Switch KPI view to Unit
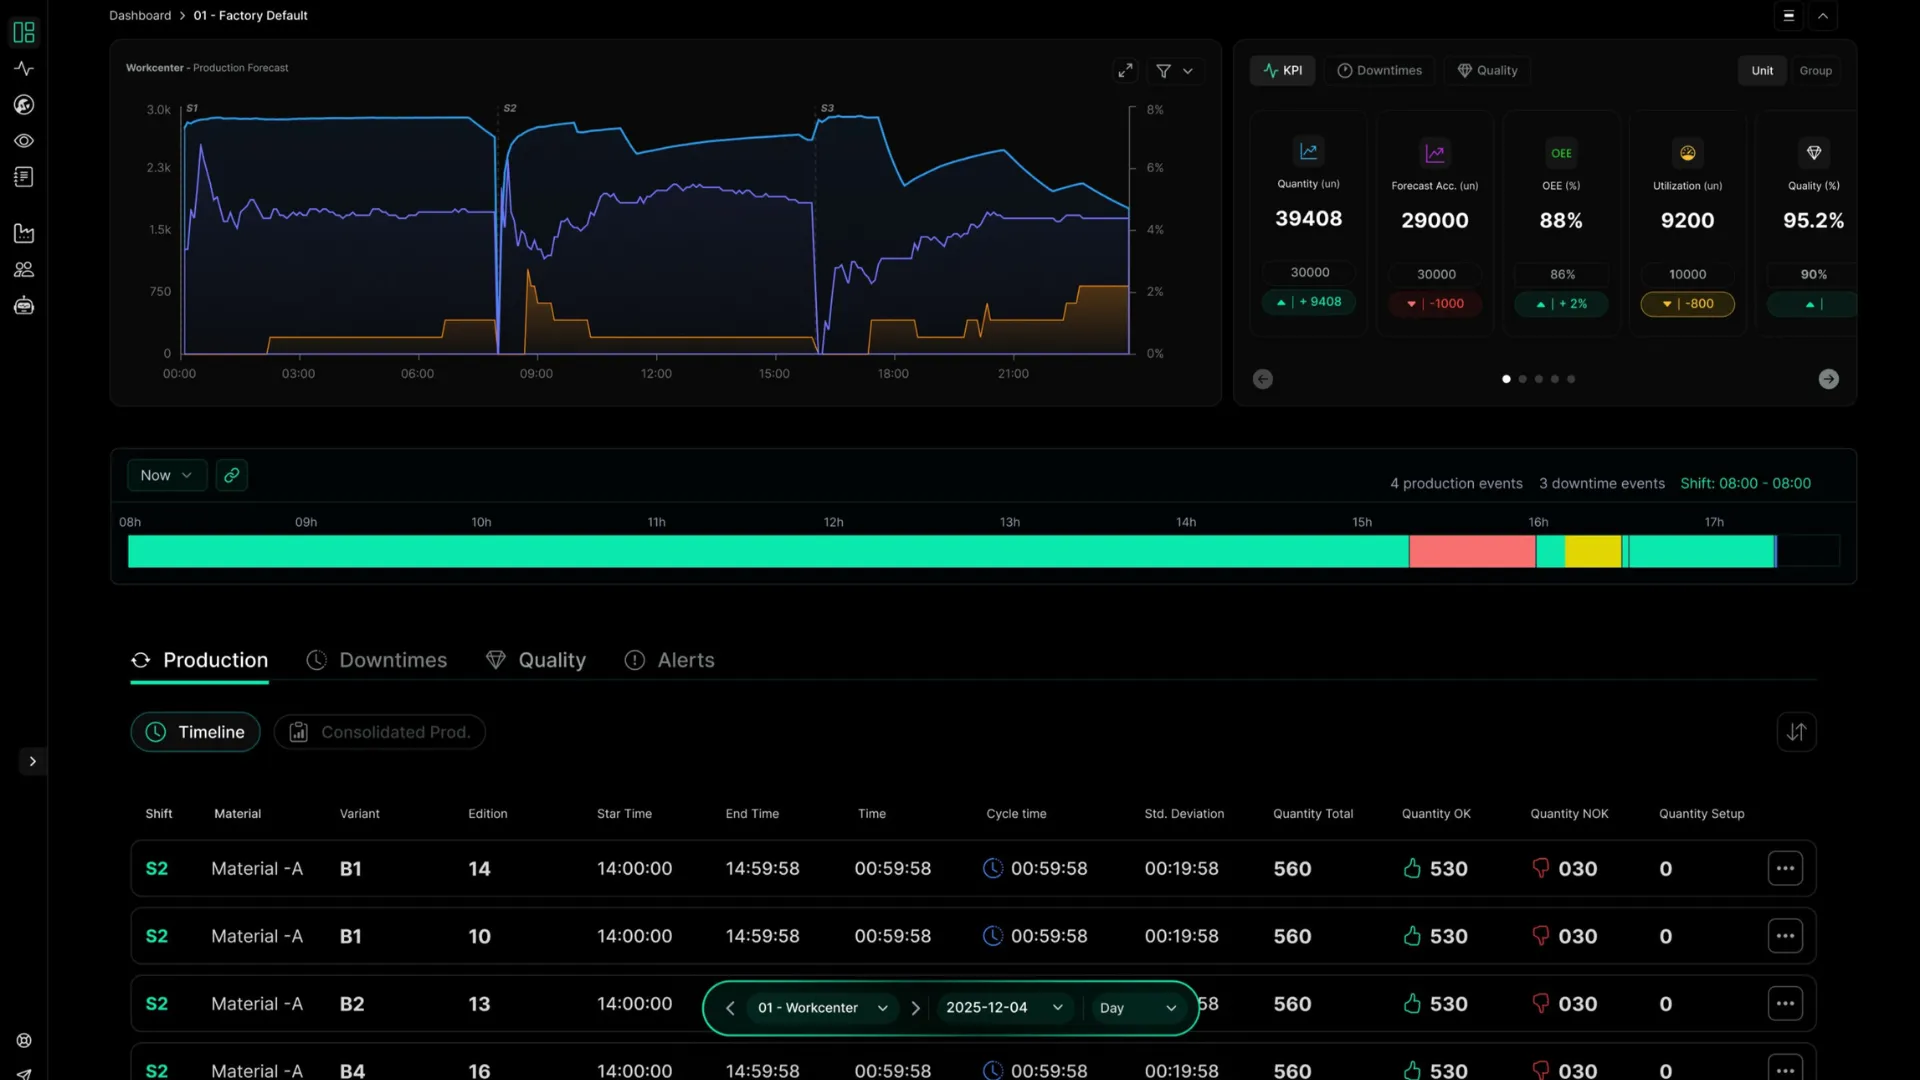The width and height of the screenshot is (1920, 1080). [x=1762, y=70]
